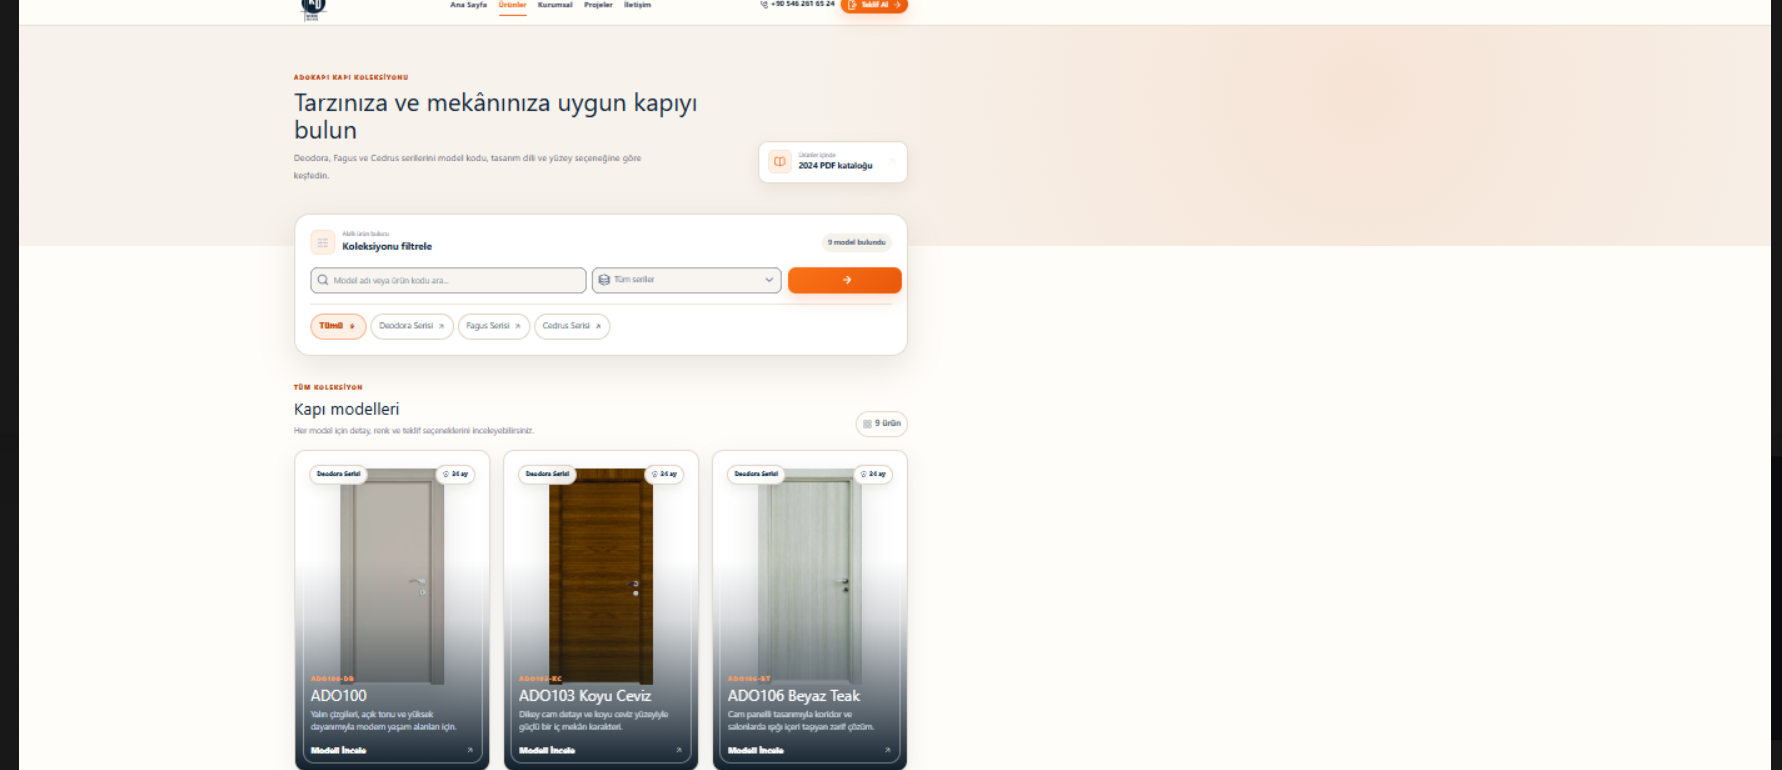Open the 2024 PDF kataloğu link
This screenshot has width=1782, height=770.
pos(833,162)
